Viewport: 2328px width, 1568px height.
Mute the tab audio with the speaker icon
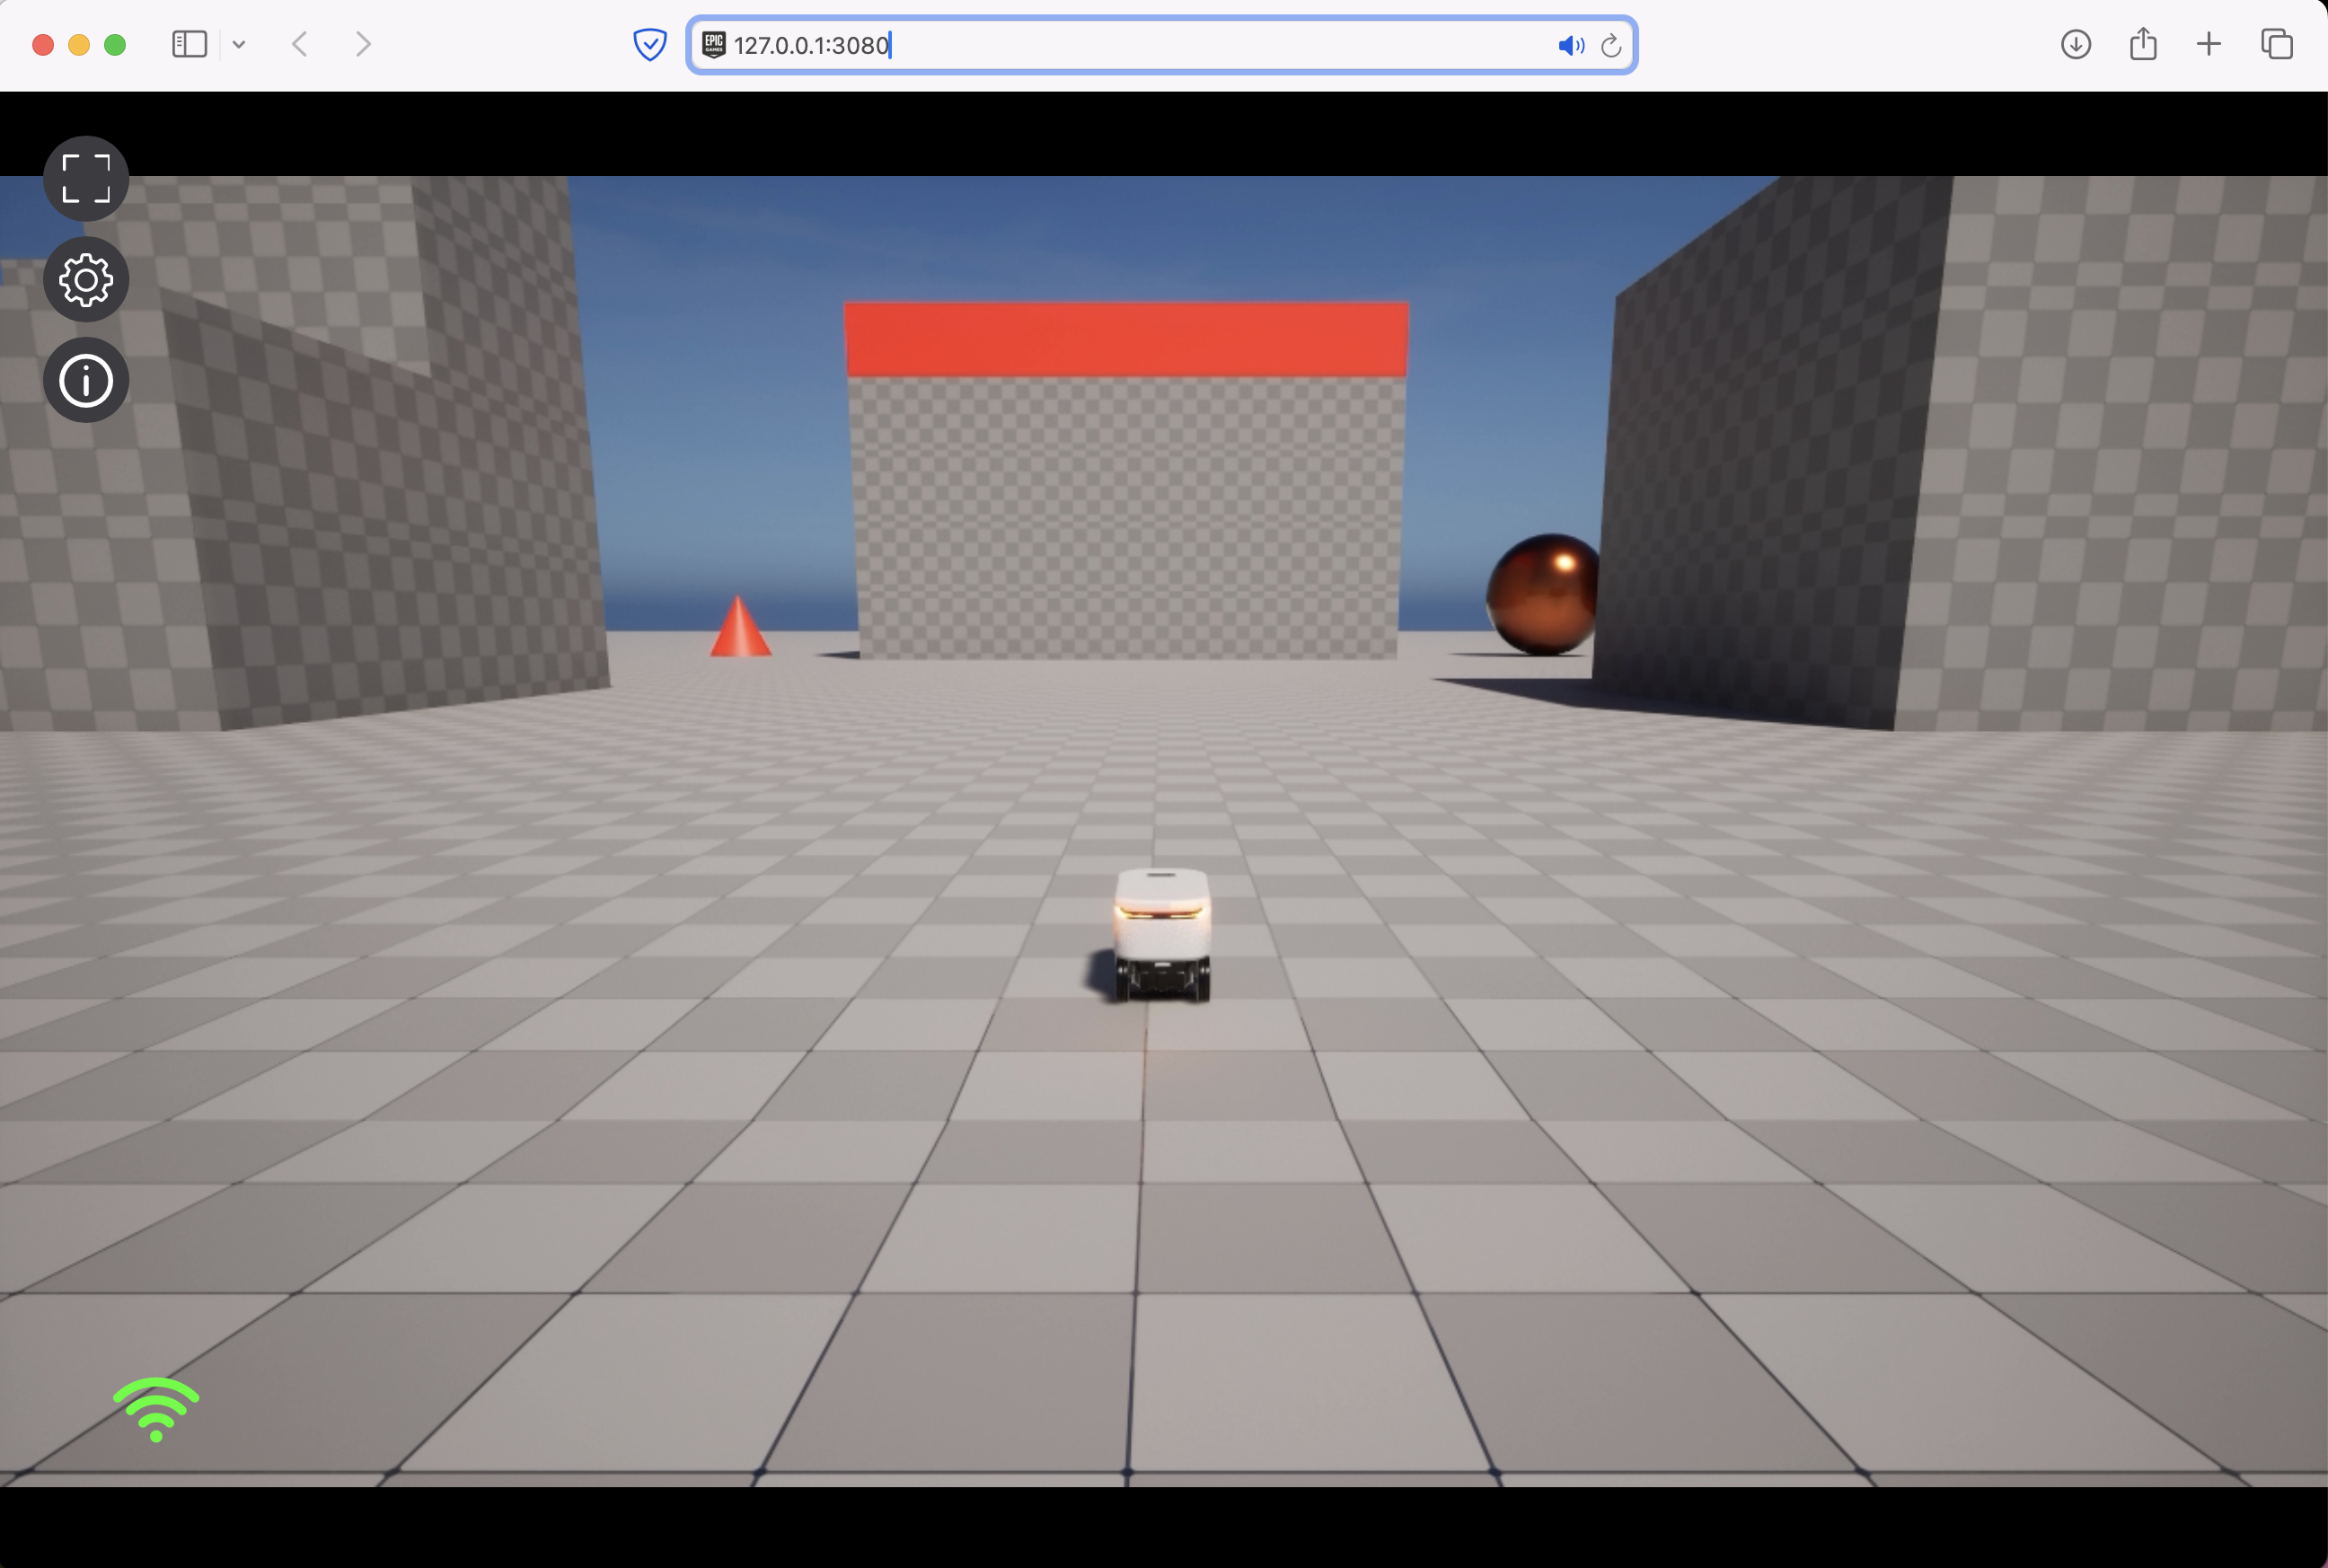[1569, 45]
